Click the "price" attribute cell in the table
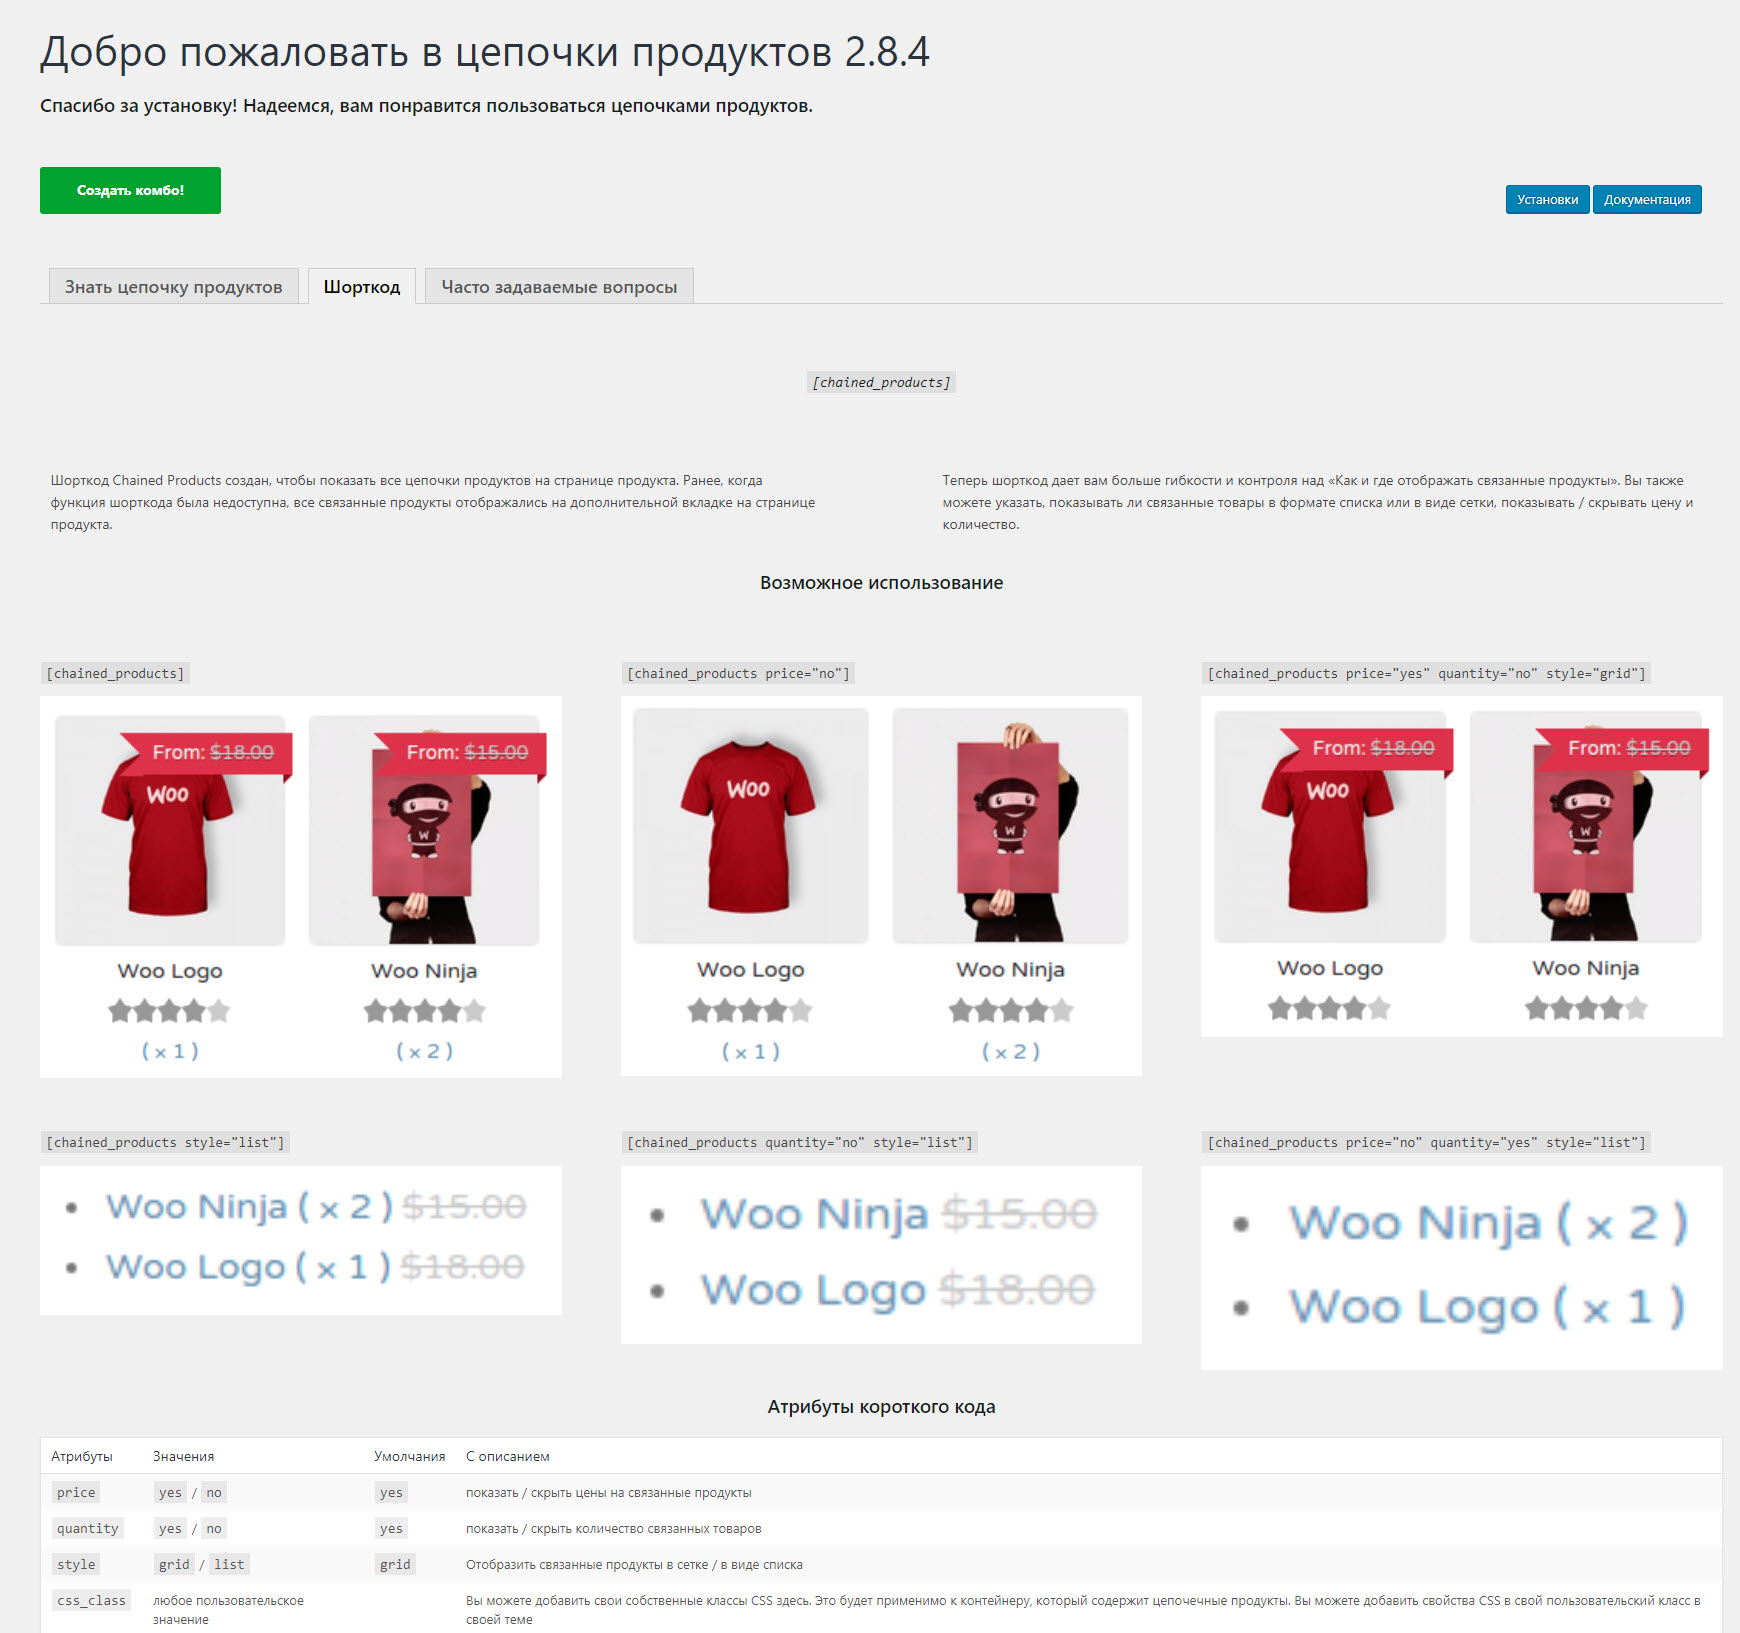The height and width of the screenshot is (1633, 1740). pyautogui.click(x=76, y=1492)
